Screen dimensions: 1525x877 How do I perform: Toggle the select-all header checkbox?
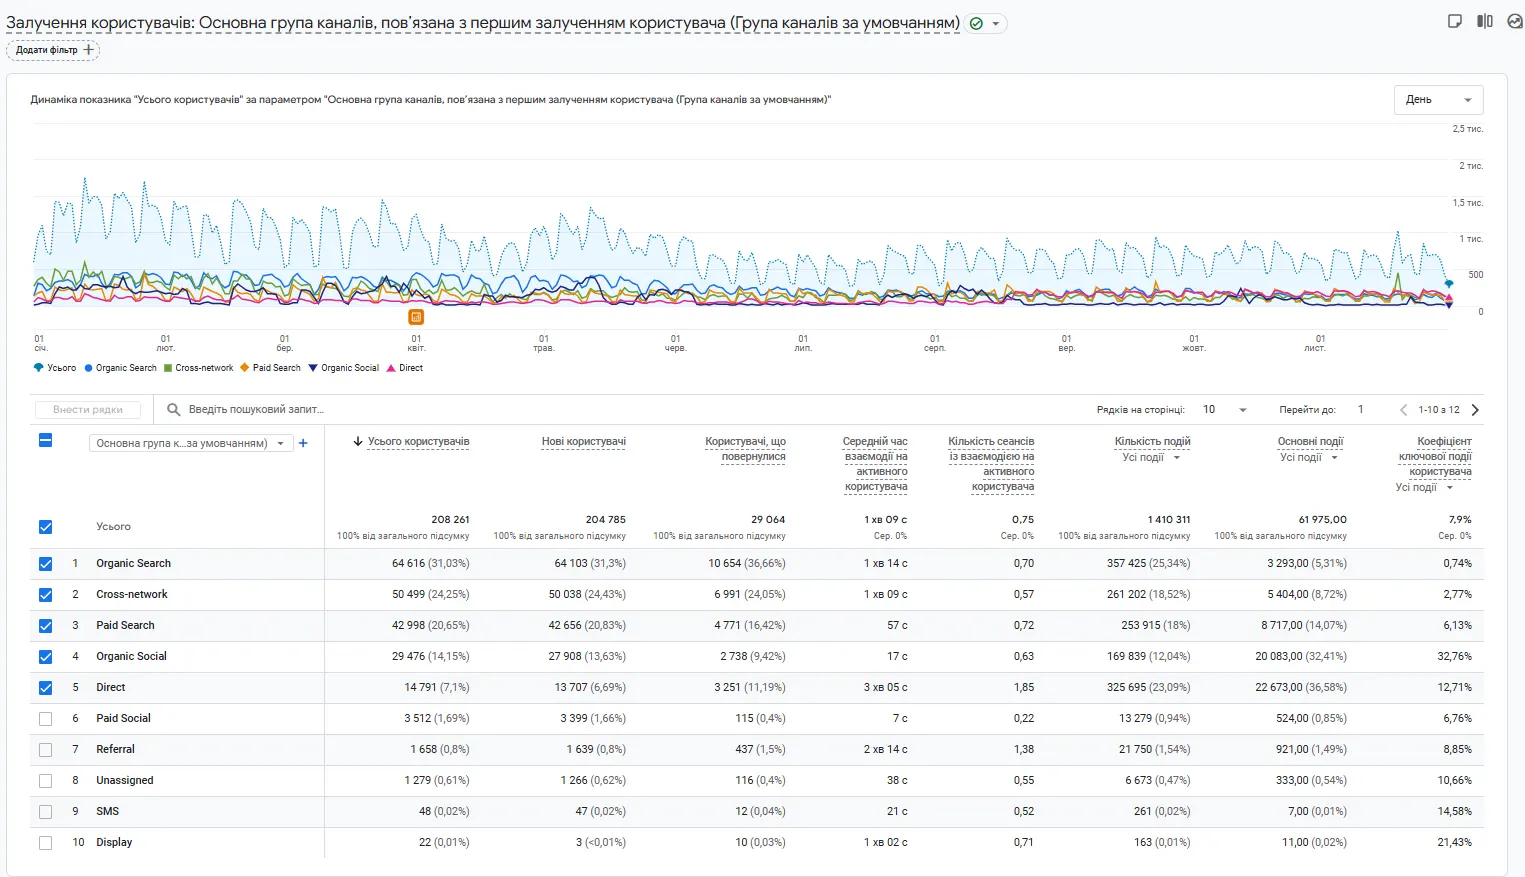(45, 440)
